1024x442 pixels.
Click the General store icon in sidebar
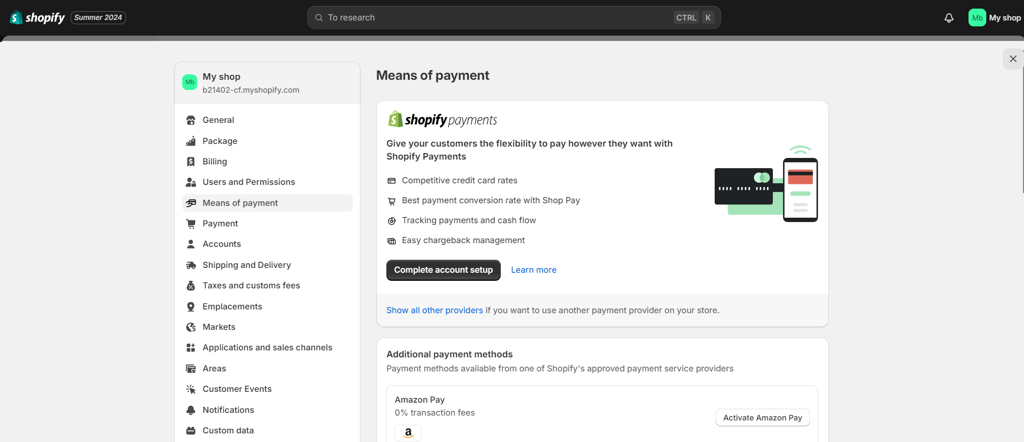click(x=191, y=120)
